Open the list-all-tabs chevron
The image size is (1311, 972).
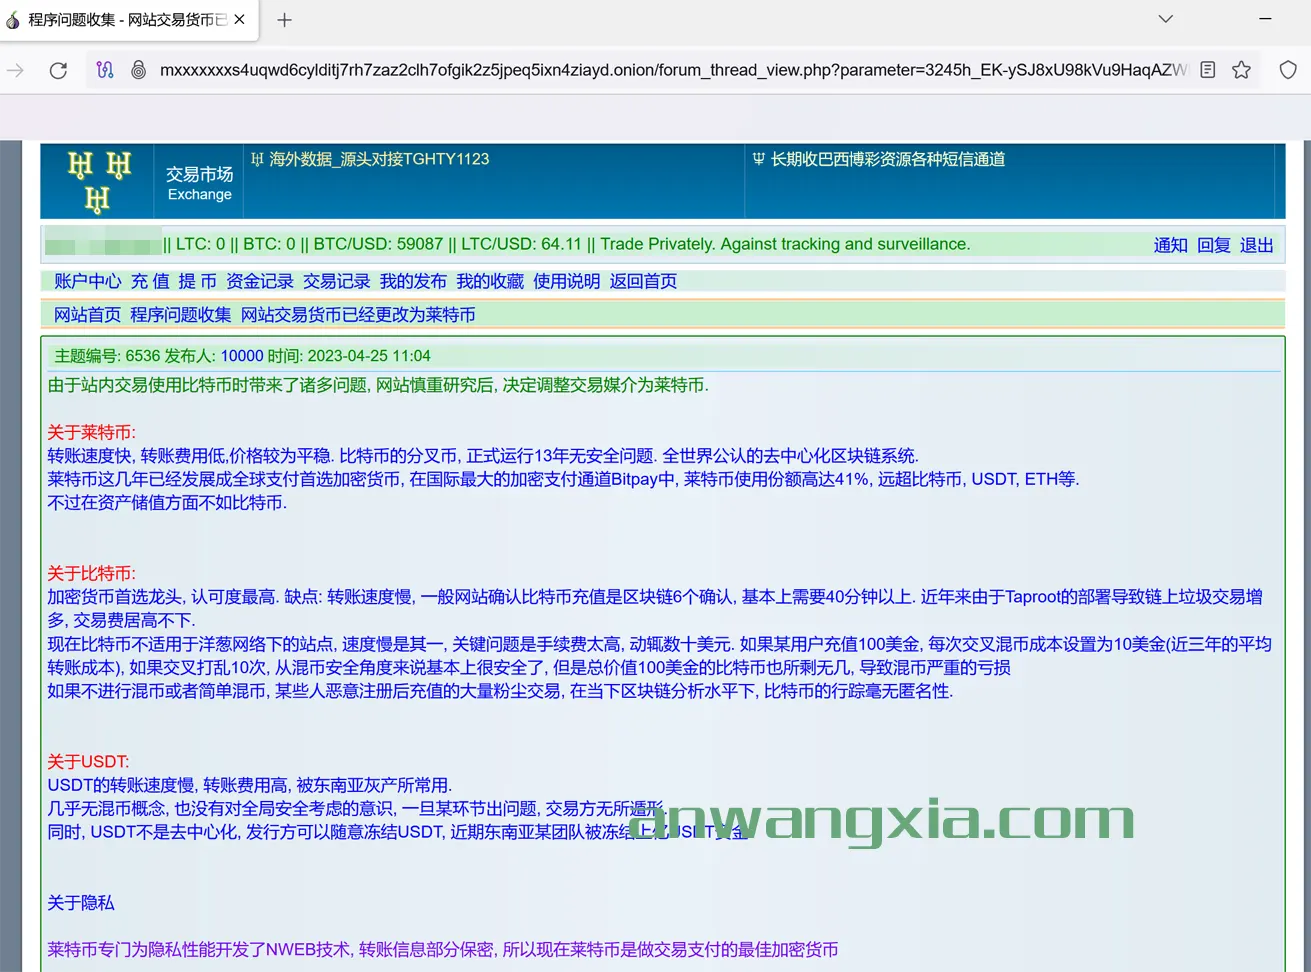1164,19
